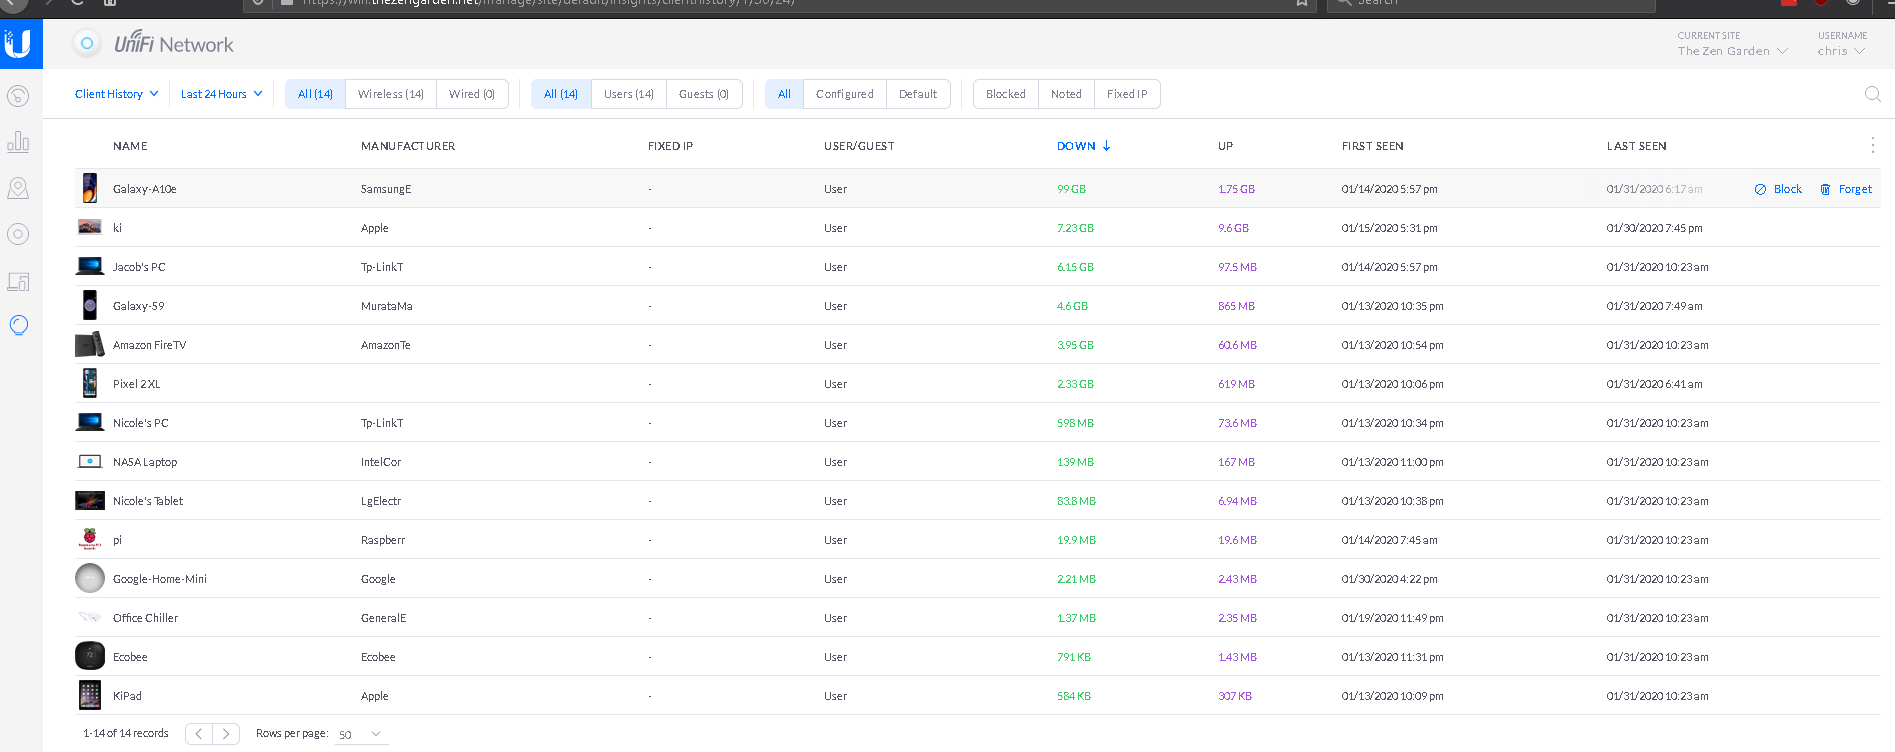Open The Zen Garden current site dropdown
Viewport: 1895px width, 752px height.
(x=1732, y=51)
